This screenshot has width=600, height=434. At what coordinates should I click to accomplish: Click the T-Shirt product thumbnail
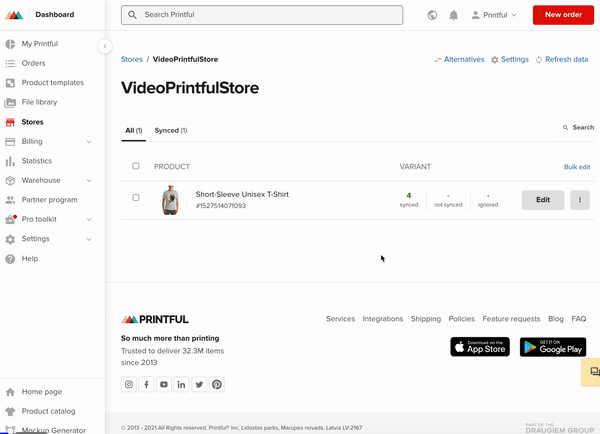point(170,200)
